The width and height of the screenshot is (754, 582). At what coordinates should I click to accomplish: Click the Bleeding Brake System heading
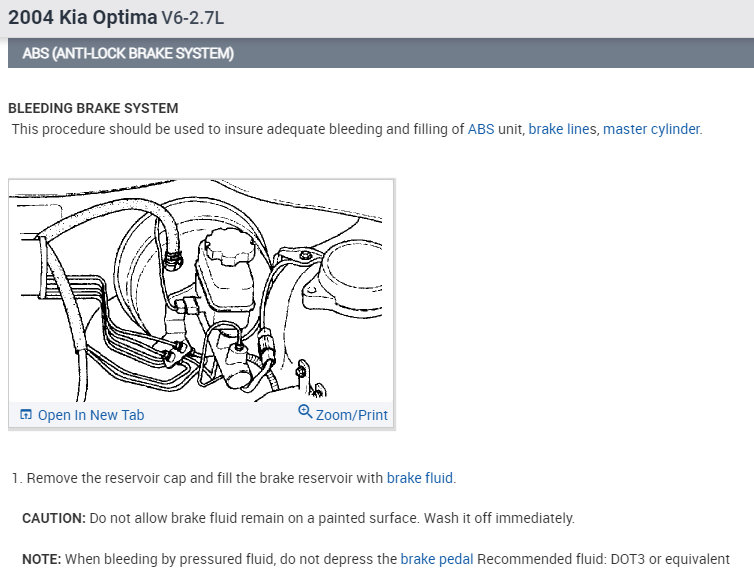click(x=93, y=108)
